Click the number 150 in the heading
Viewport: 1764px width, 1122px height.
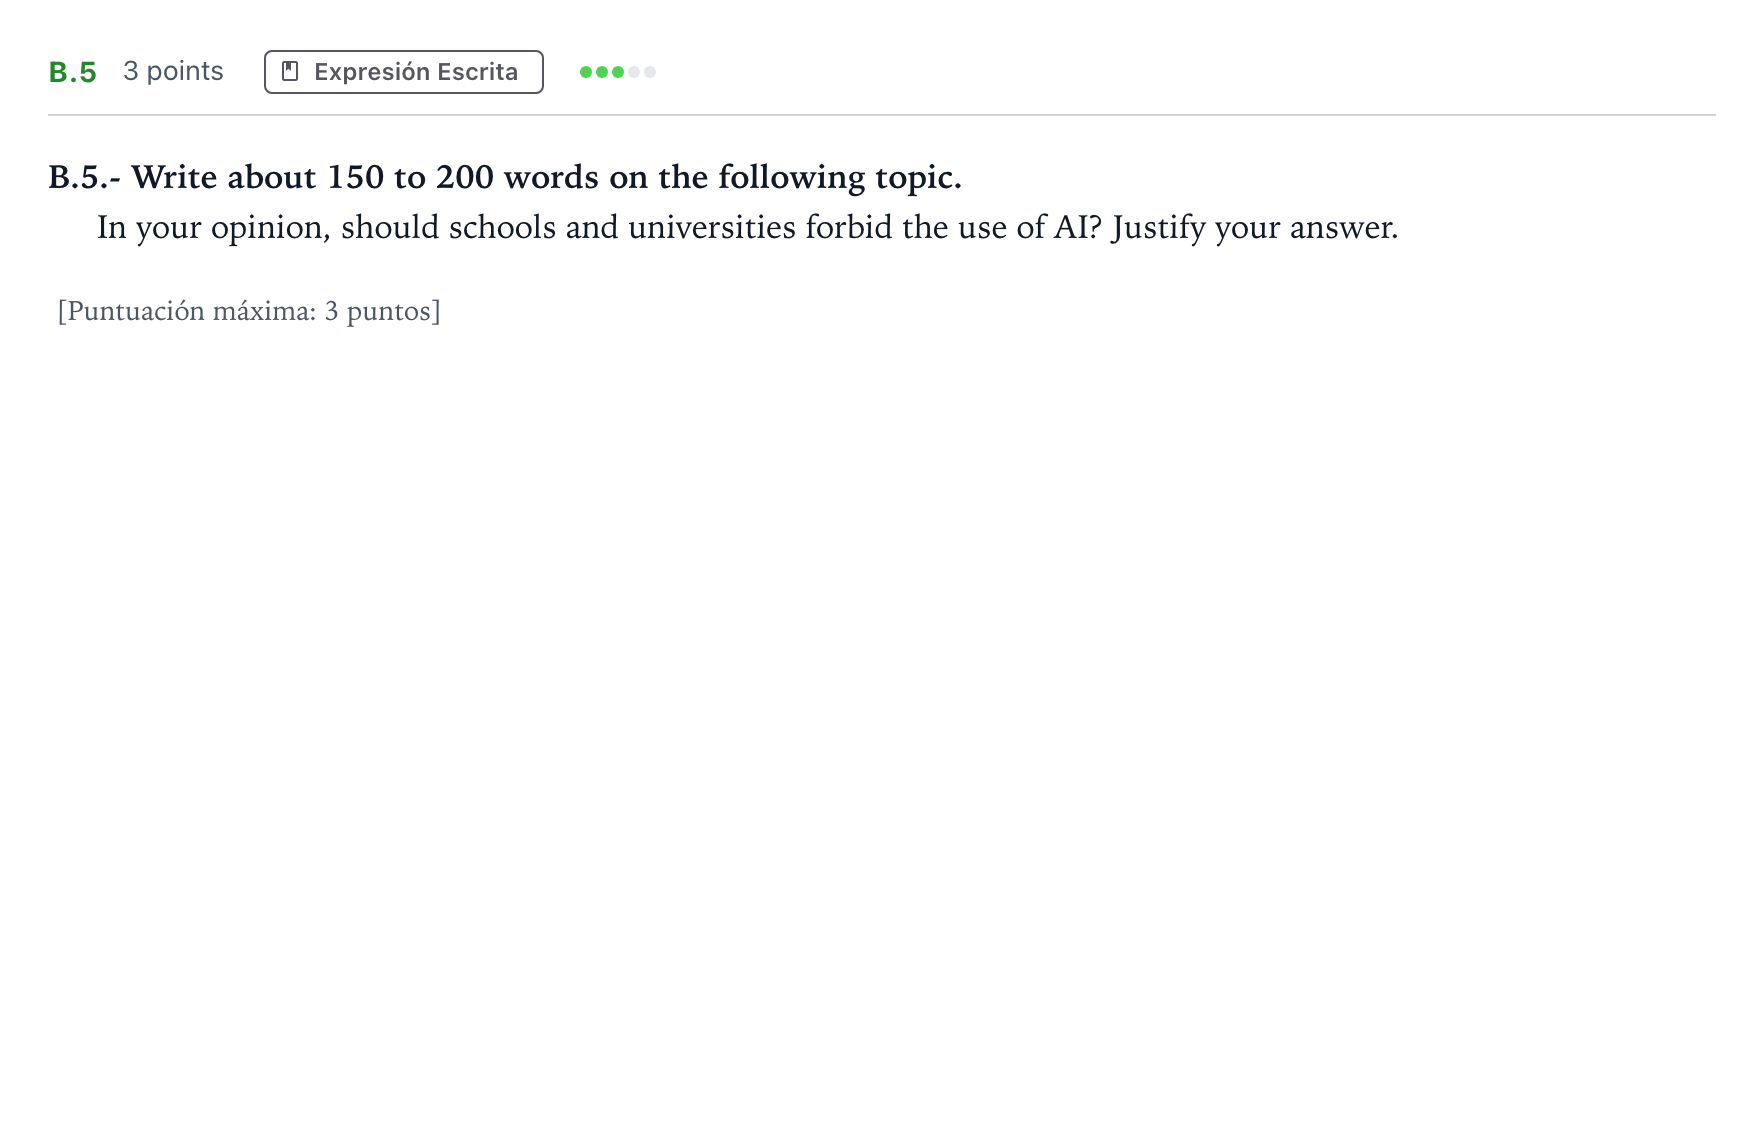(x=356, y=177)
